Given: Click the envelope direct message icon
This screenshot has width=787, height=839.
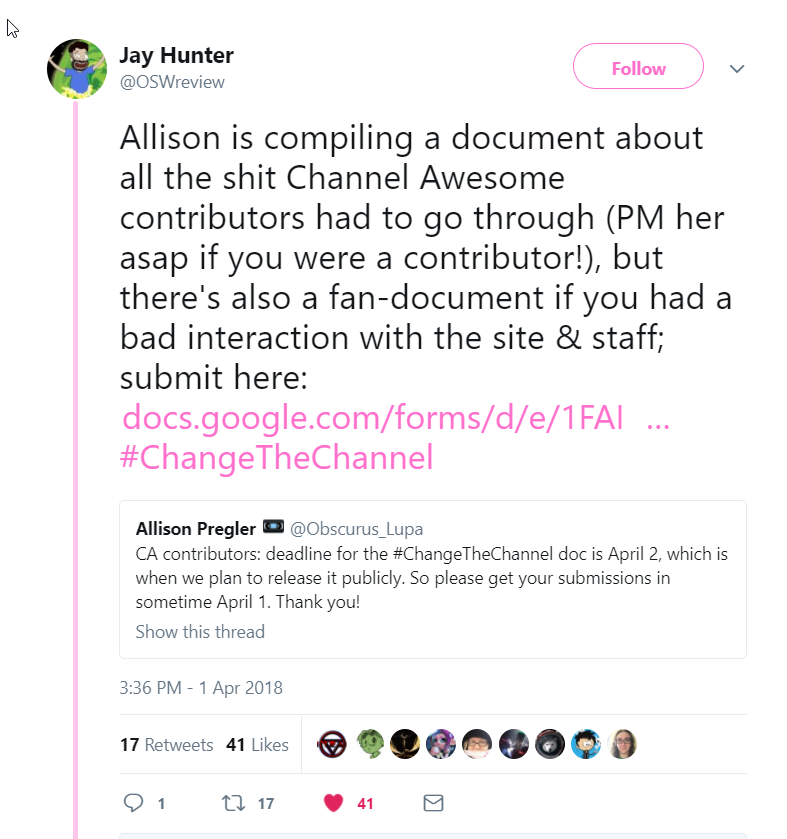Looking at the screenshot, I should (433, 803).
